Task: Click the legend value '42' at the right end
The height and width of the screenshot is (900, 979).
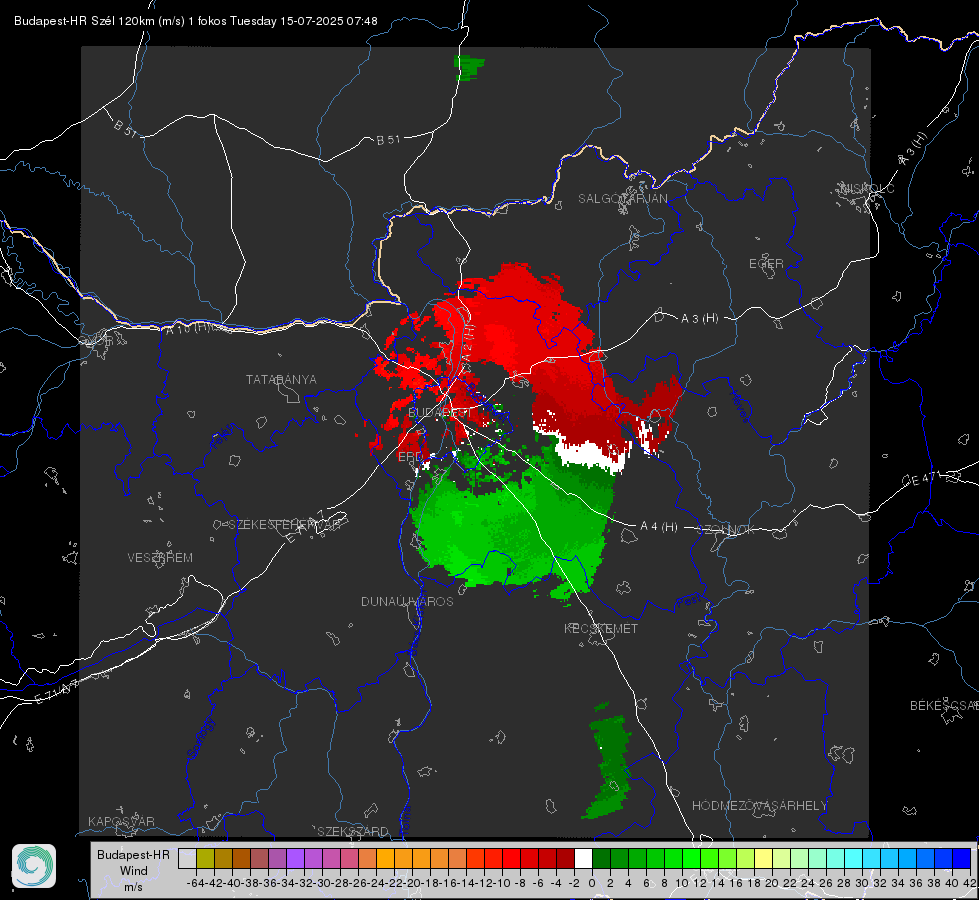Action: 969,883
